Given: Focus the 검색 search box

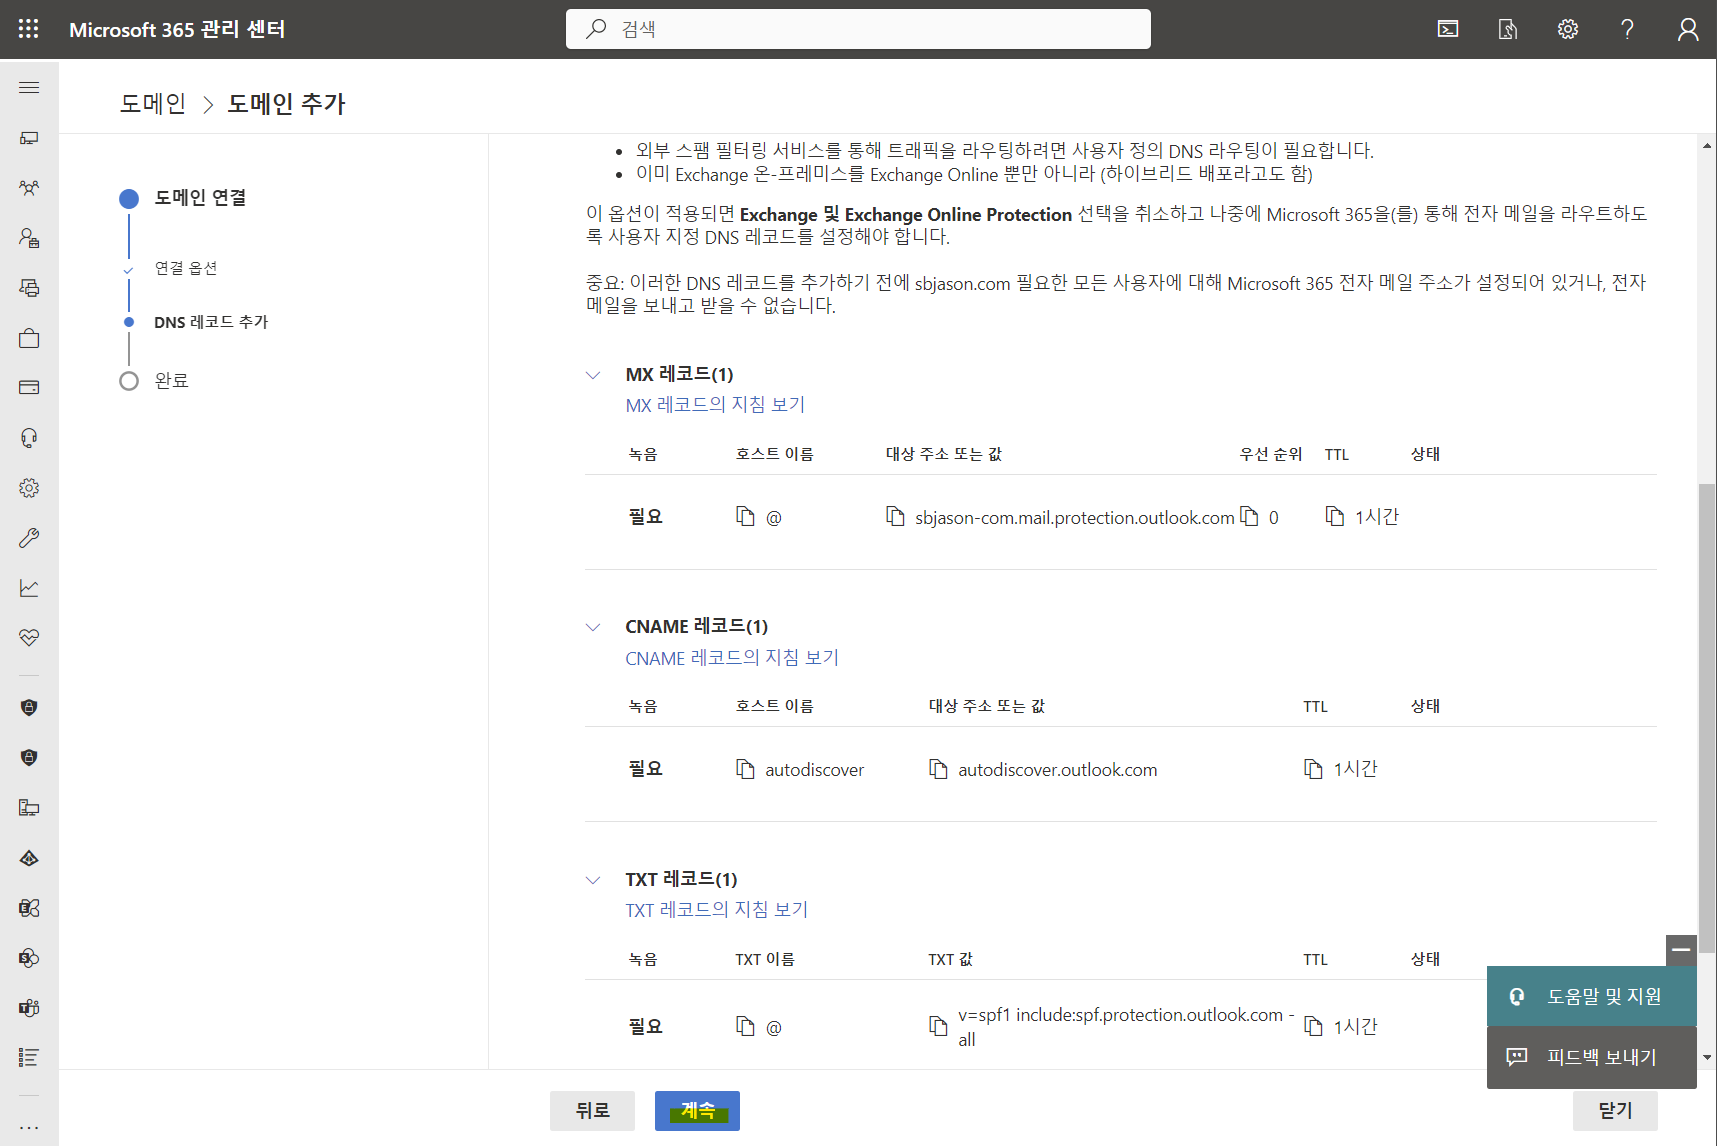Looking at the screenshot, I should tap(858, 29).
